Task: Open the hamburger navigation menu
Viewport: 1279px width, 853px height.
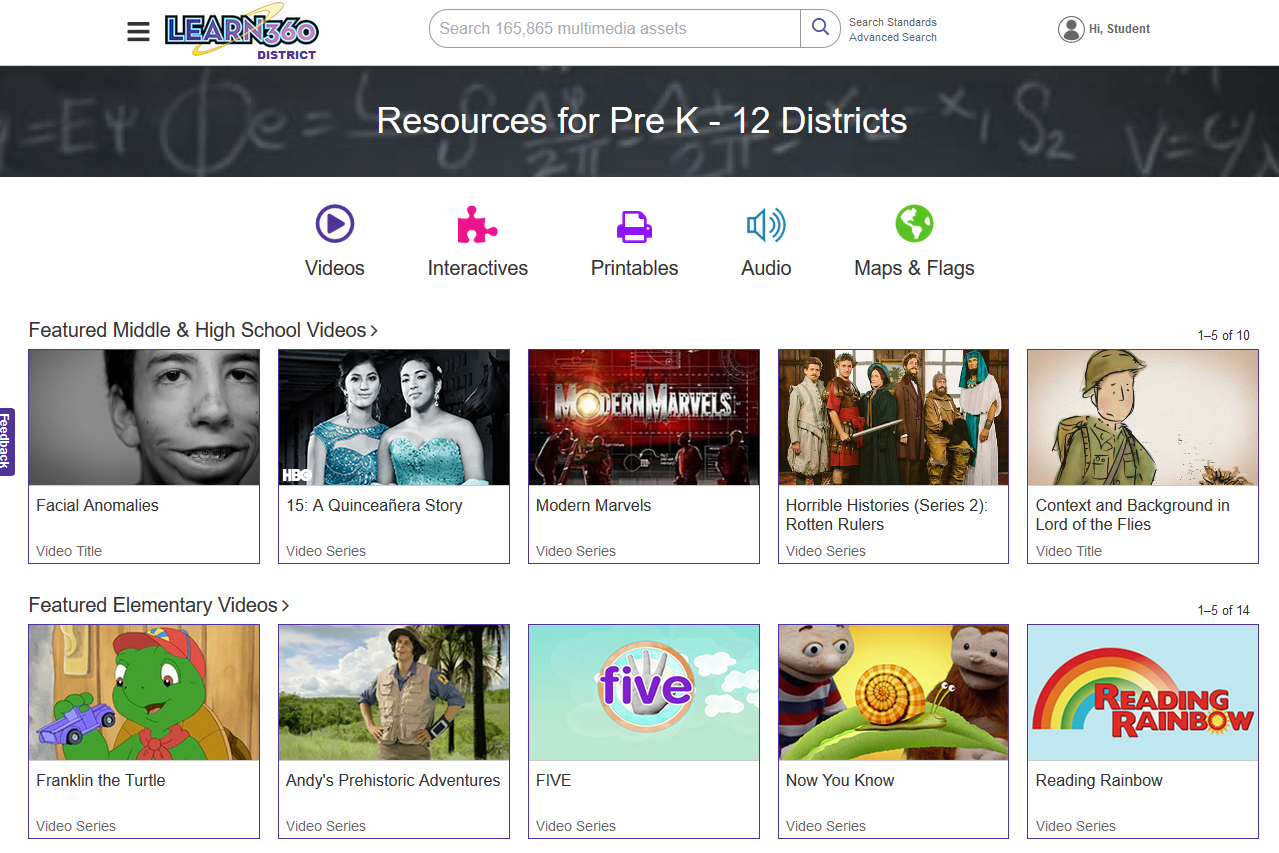Action: coord(138,32)
